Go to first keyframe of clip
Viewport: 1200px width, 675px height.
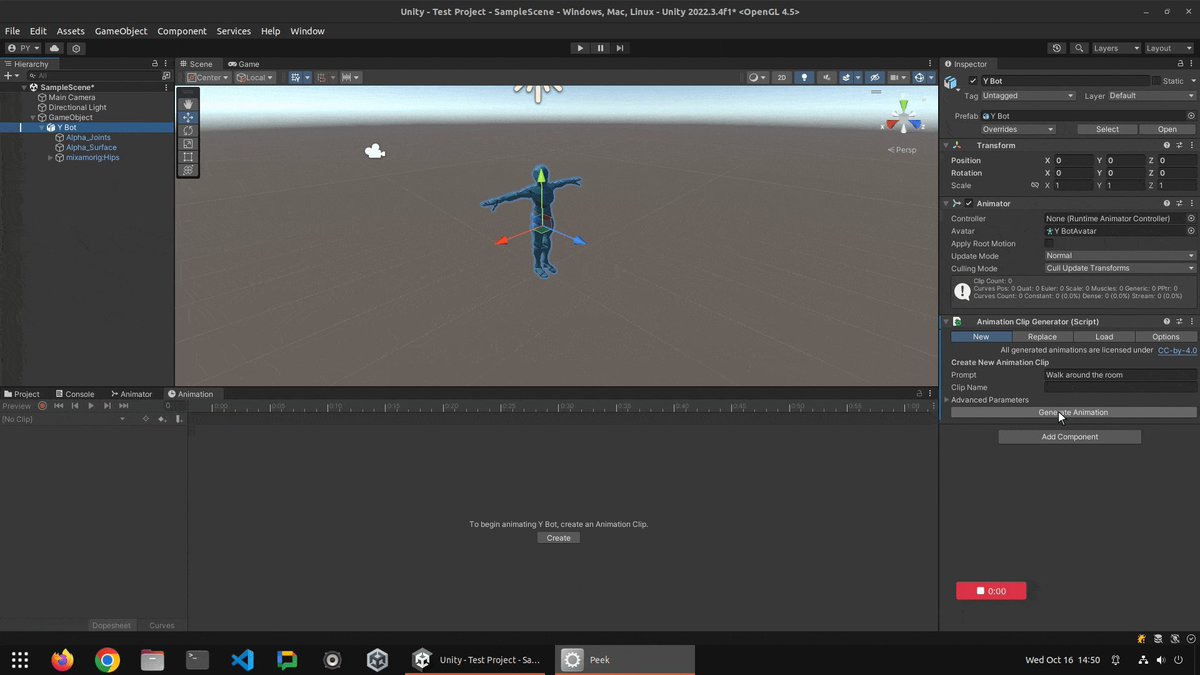tap(58, 406)
